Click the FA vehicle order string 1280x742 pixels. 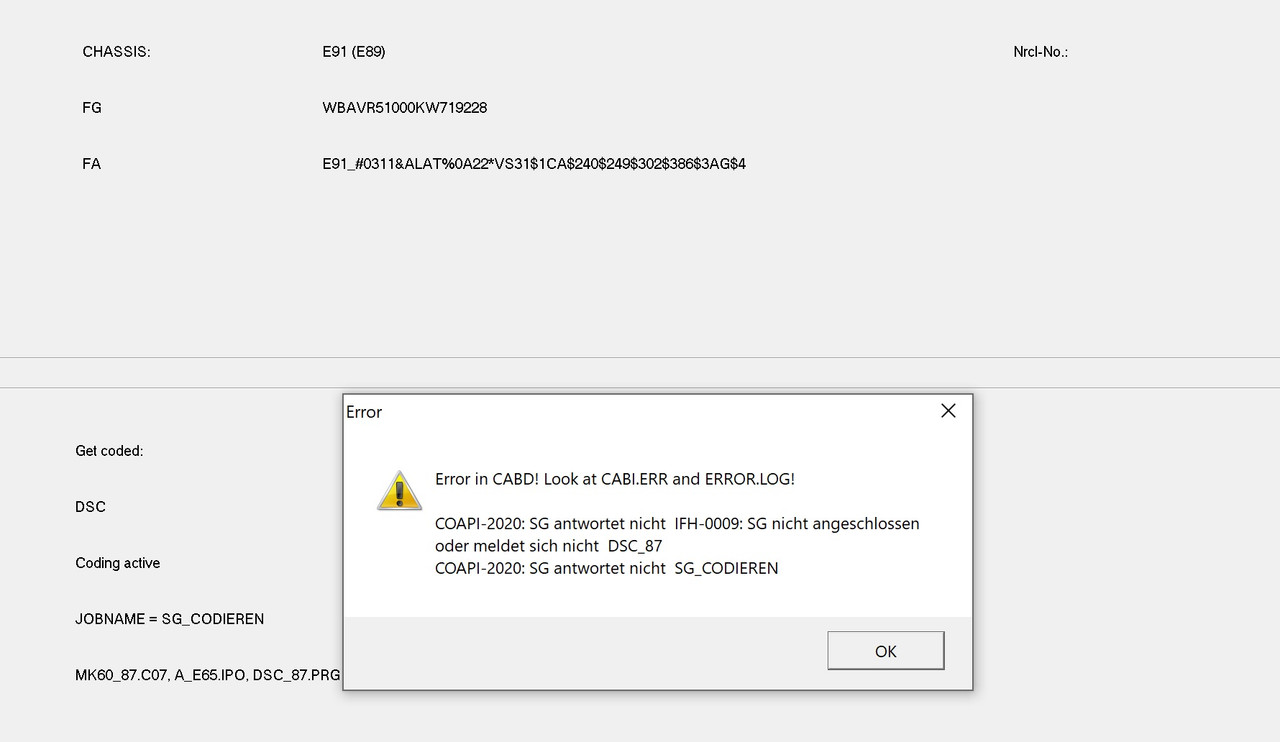coord(534,164)
